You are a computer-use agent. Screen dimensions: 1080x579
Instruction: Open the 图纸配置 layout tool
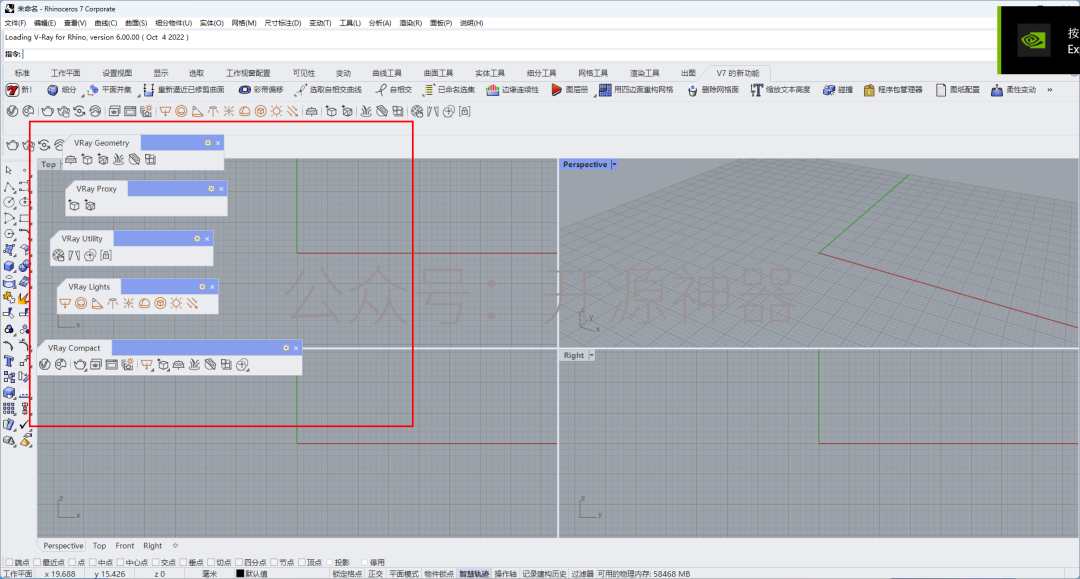pyautogui.click(x=957, y=90)
